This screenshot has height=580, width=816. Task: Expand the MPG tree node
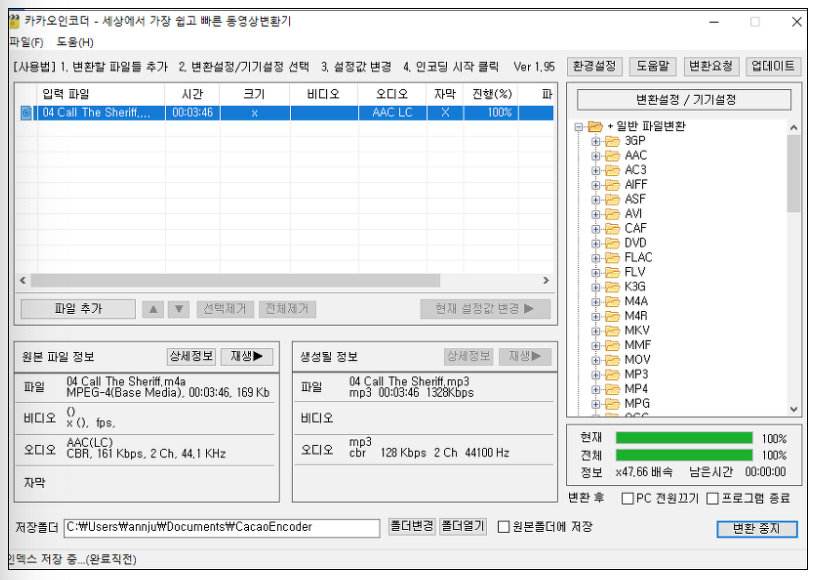[596, 404]
